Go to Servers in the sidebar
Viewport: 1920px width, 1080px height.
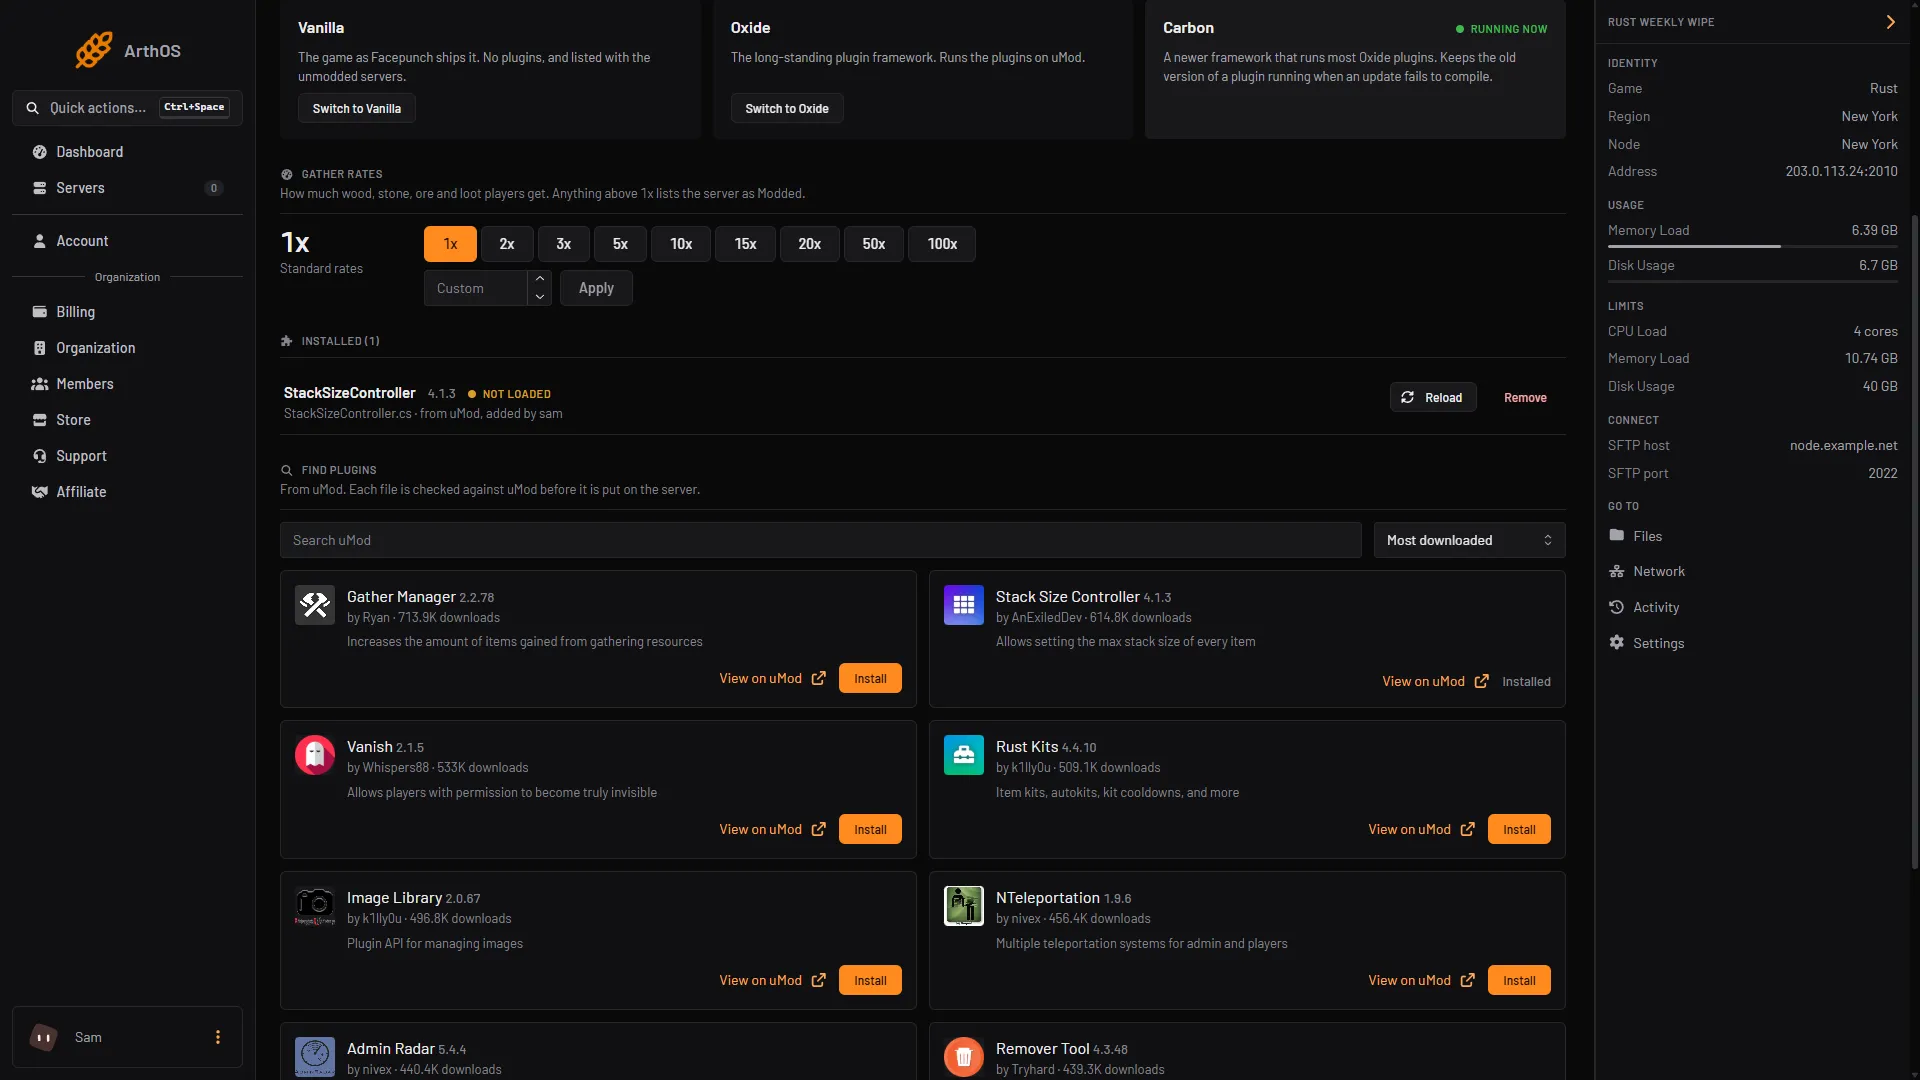[x=127, y=188]
